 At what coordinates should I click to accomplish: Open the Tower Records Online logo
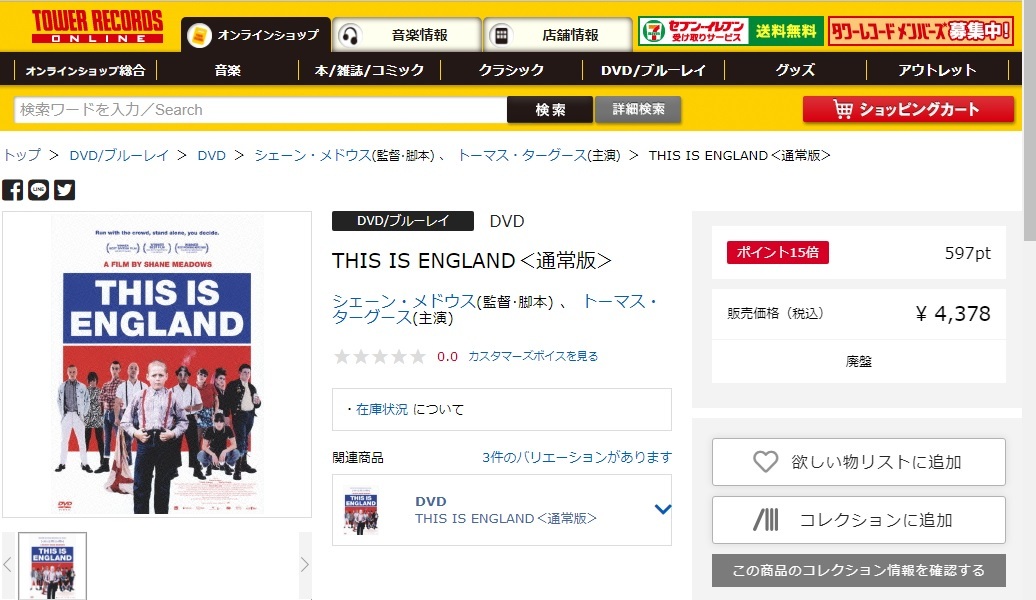pyautogui.click(x=97, y=26)
